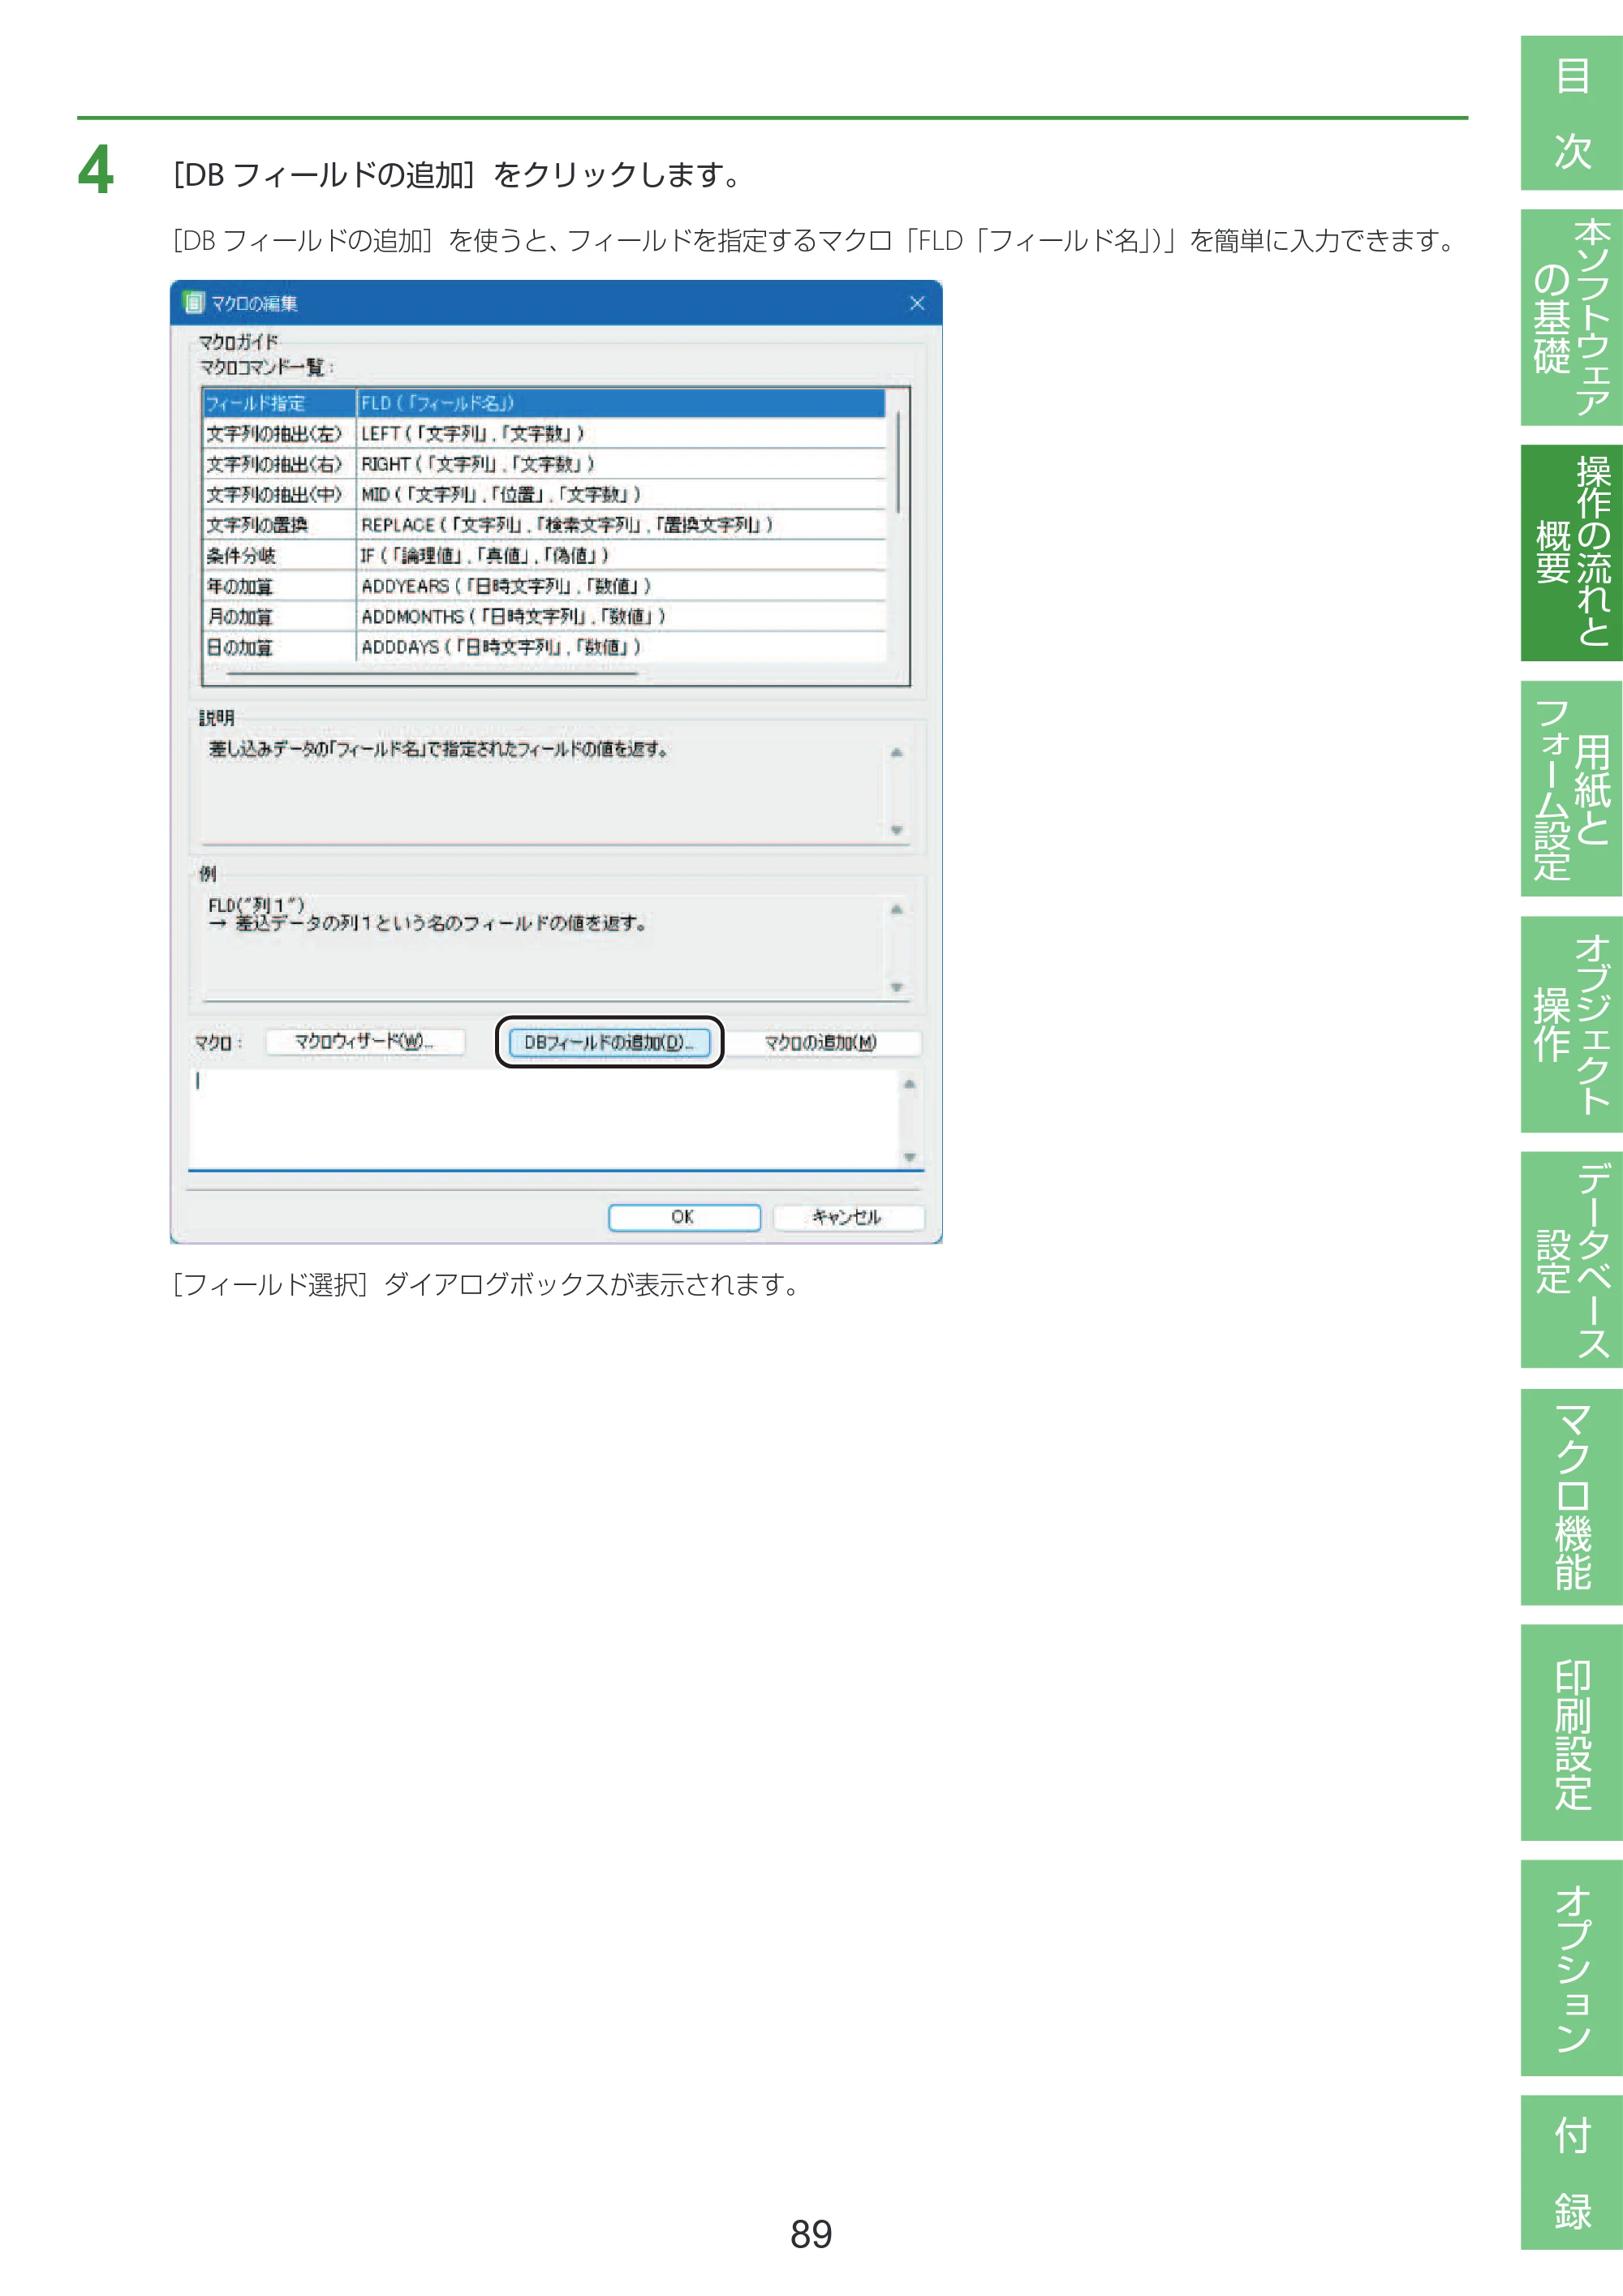Open the 操作の流れと概要 side tab
The width and height of the screenshot is (1623, 2296).
pyautogui.click(x=1571, y=553)
